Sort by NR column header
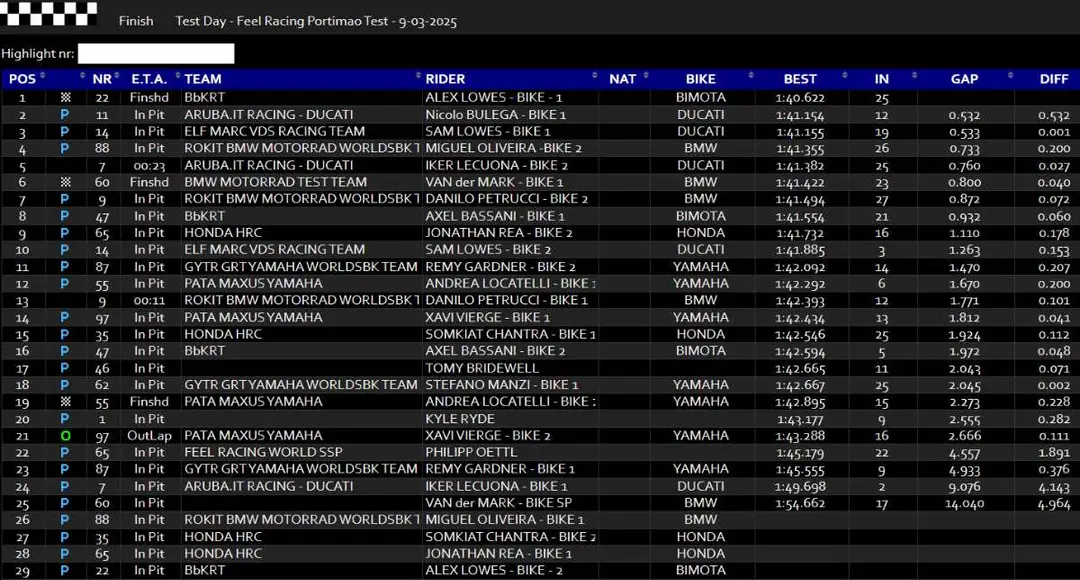This screenshot has height=580, width=1080. click(102, 79)
